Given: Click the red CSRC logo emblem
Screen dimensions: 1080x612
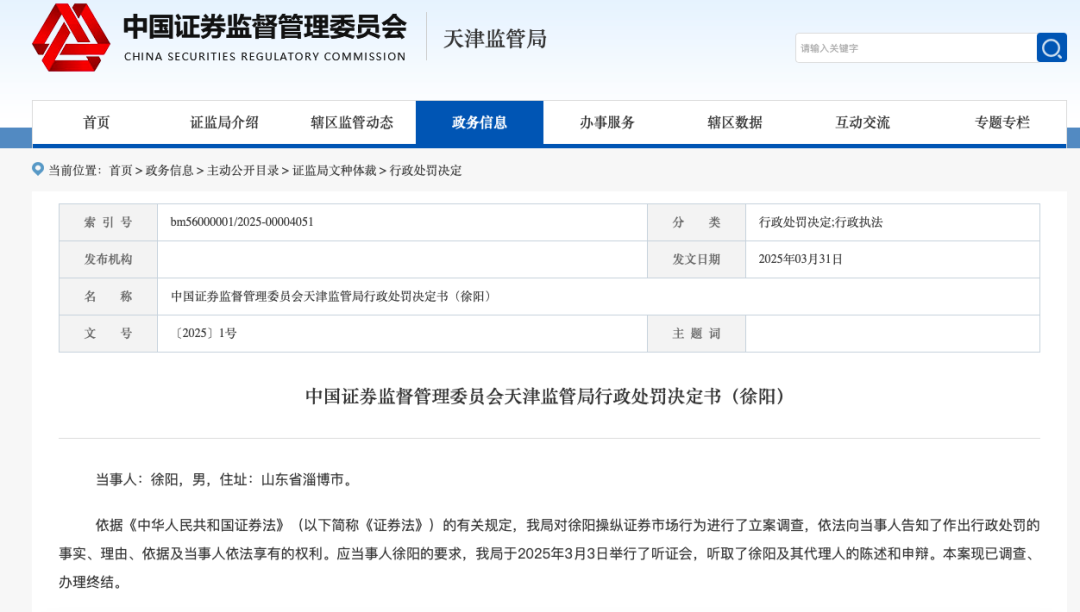Looking at the screenshot, I should [70, 38].
